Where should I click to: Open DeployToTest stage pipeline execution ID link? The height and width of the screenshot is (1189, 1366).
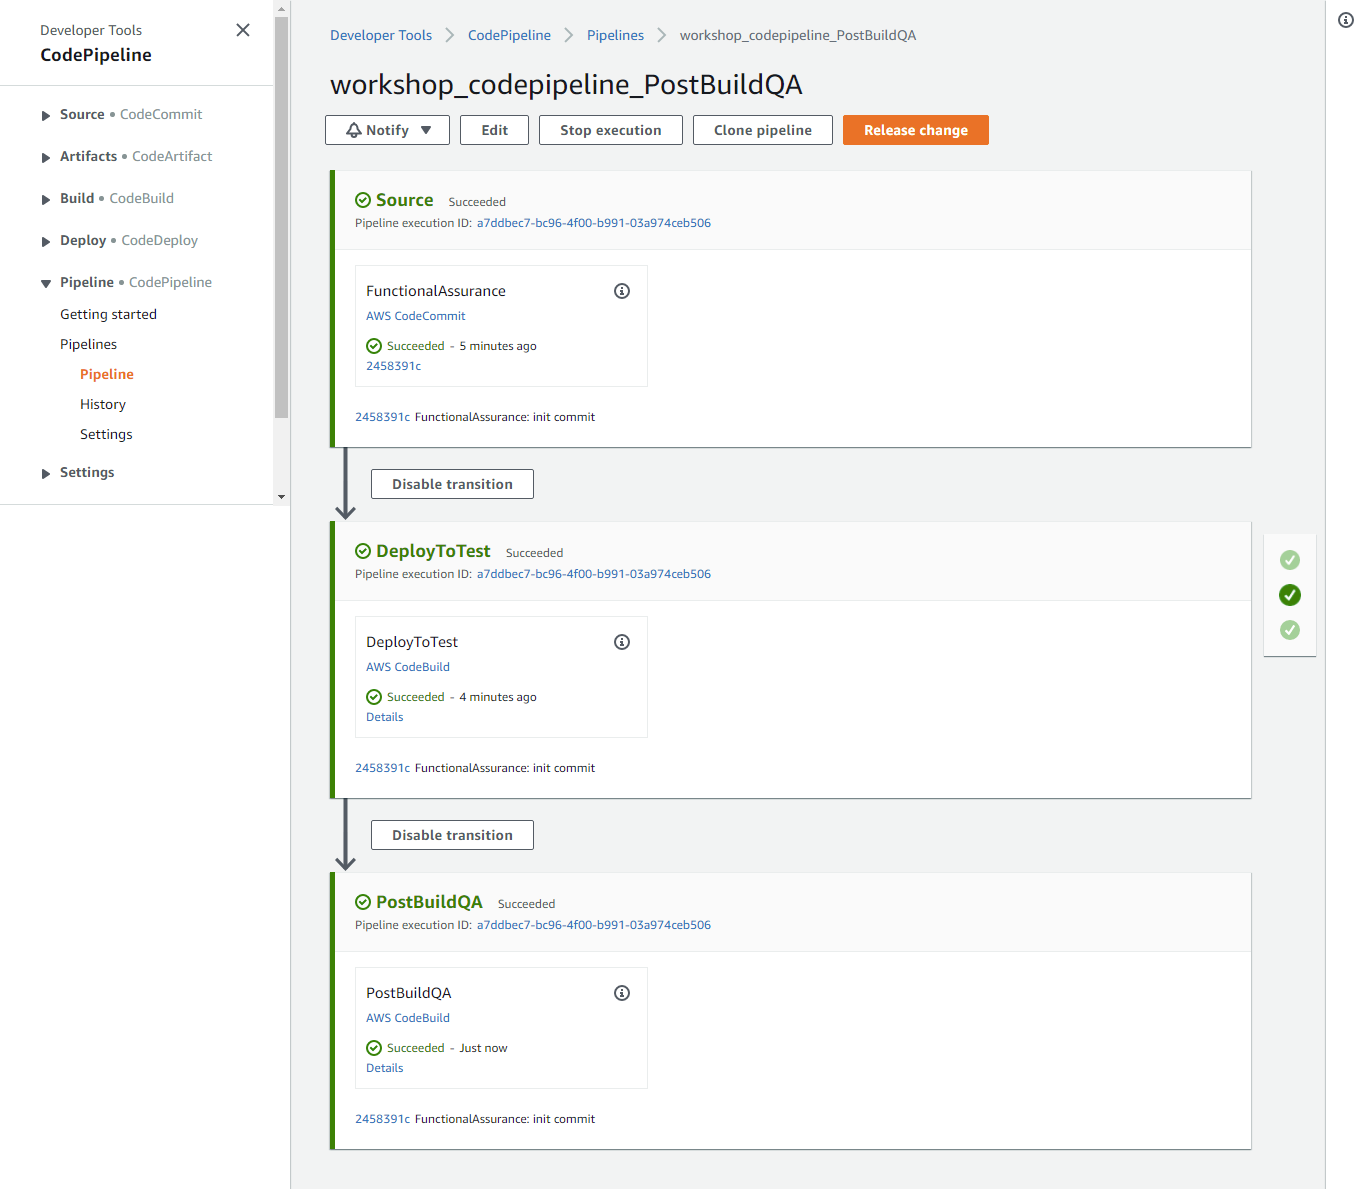(594, 574)
